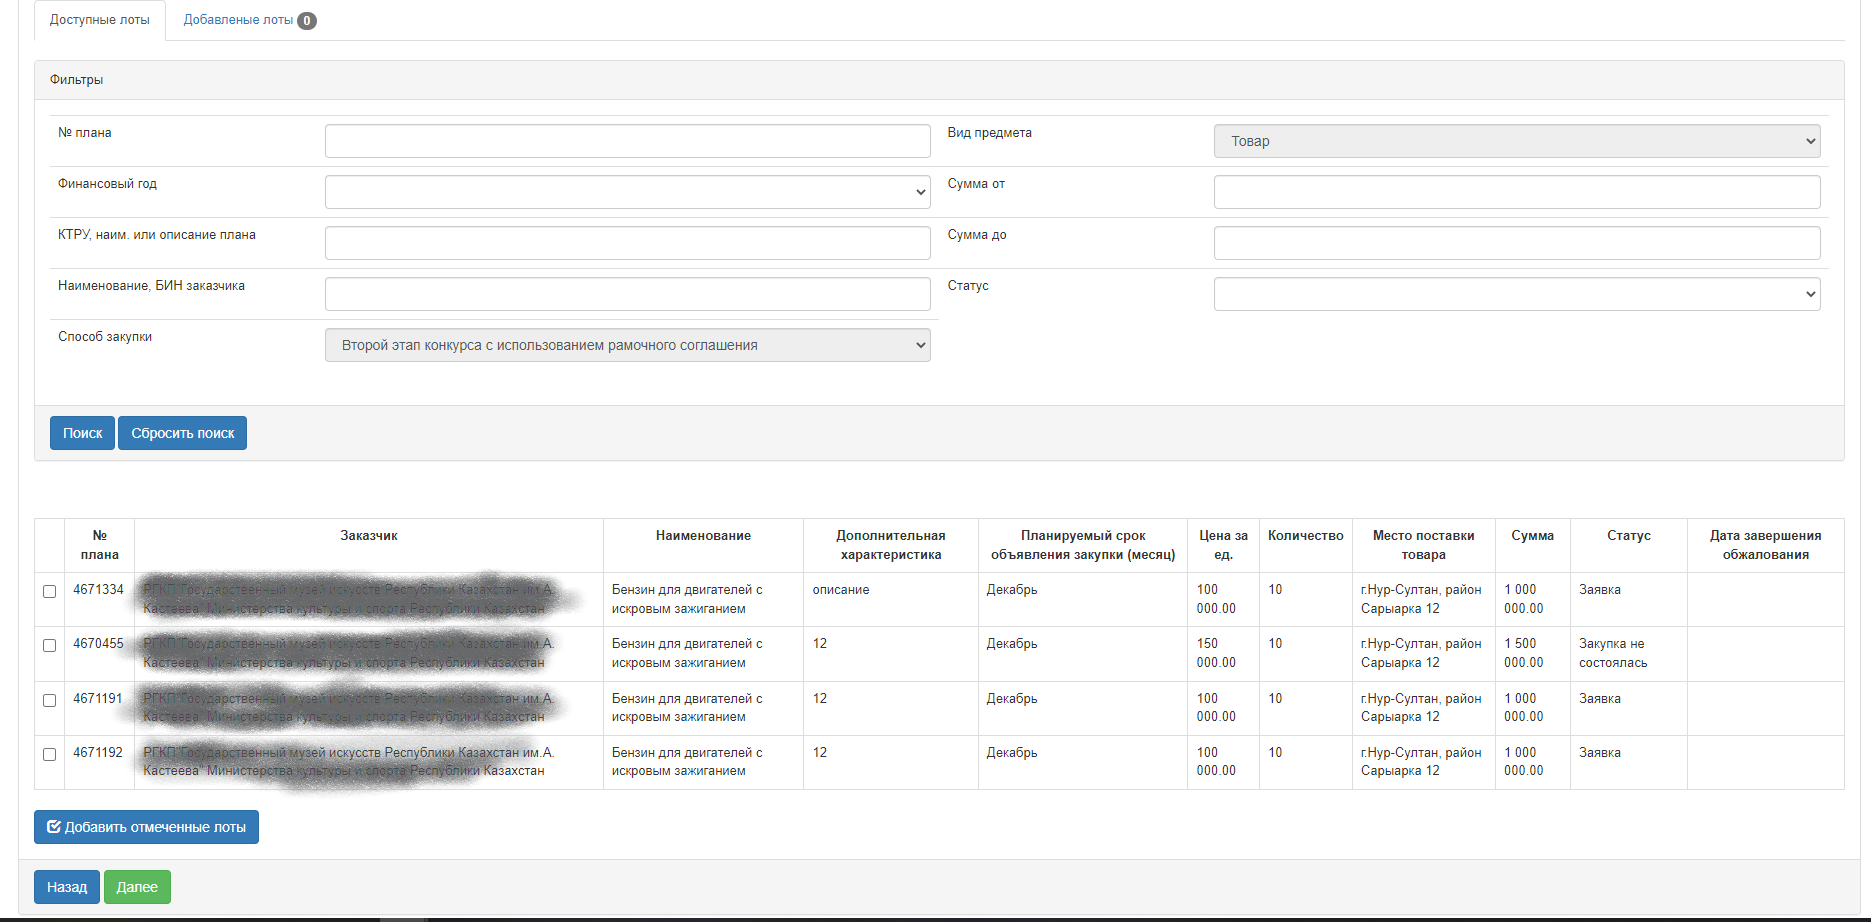The height and width of the screenshot is (922, 1871).
Task: Click Дата завершения обжалования header
Action: pos(1765,545)
